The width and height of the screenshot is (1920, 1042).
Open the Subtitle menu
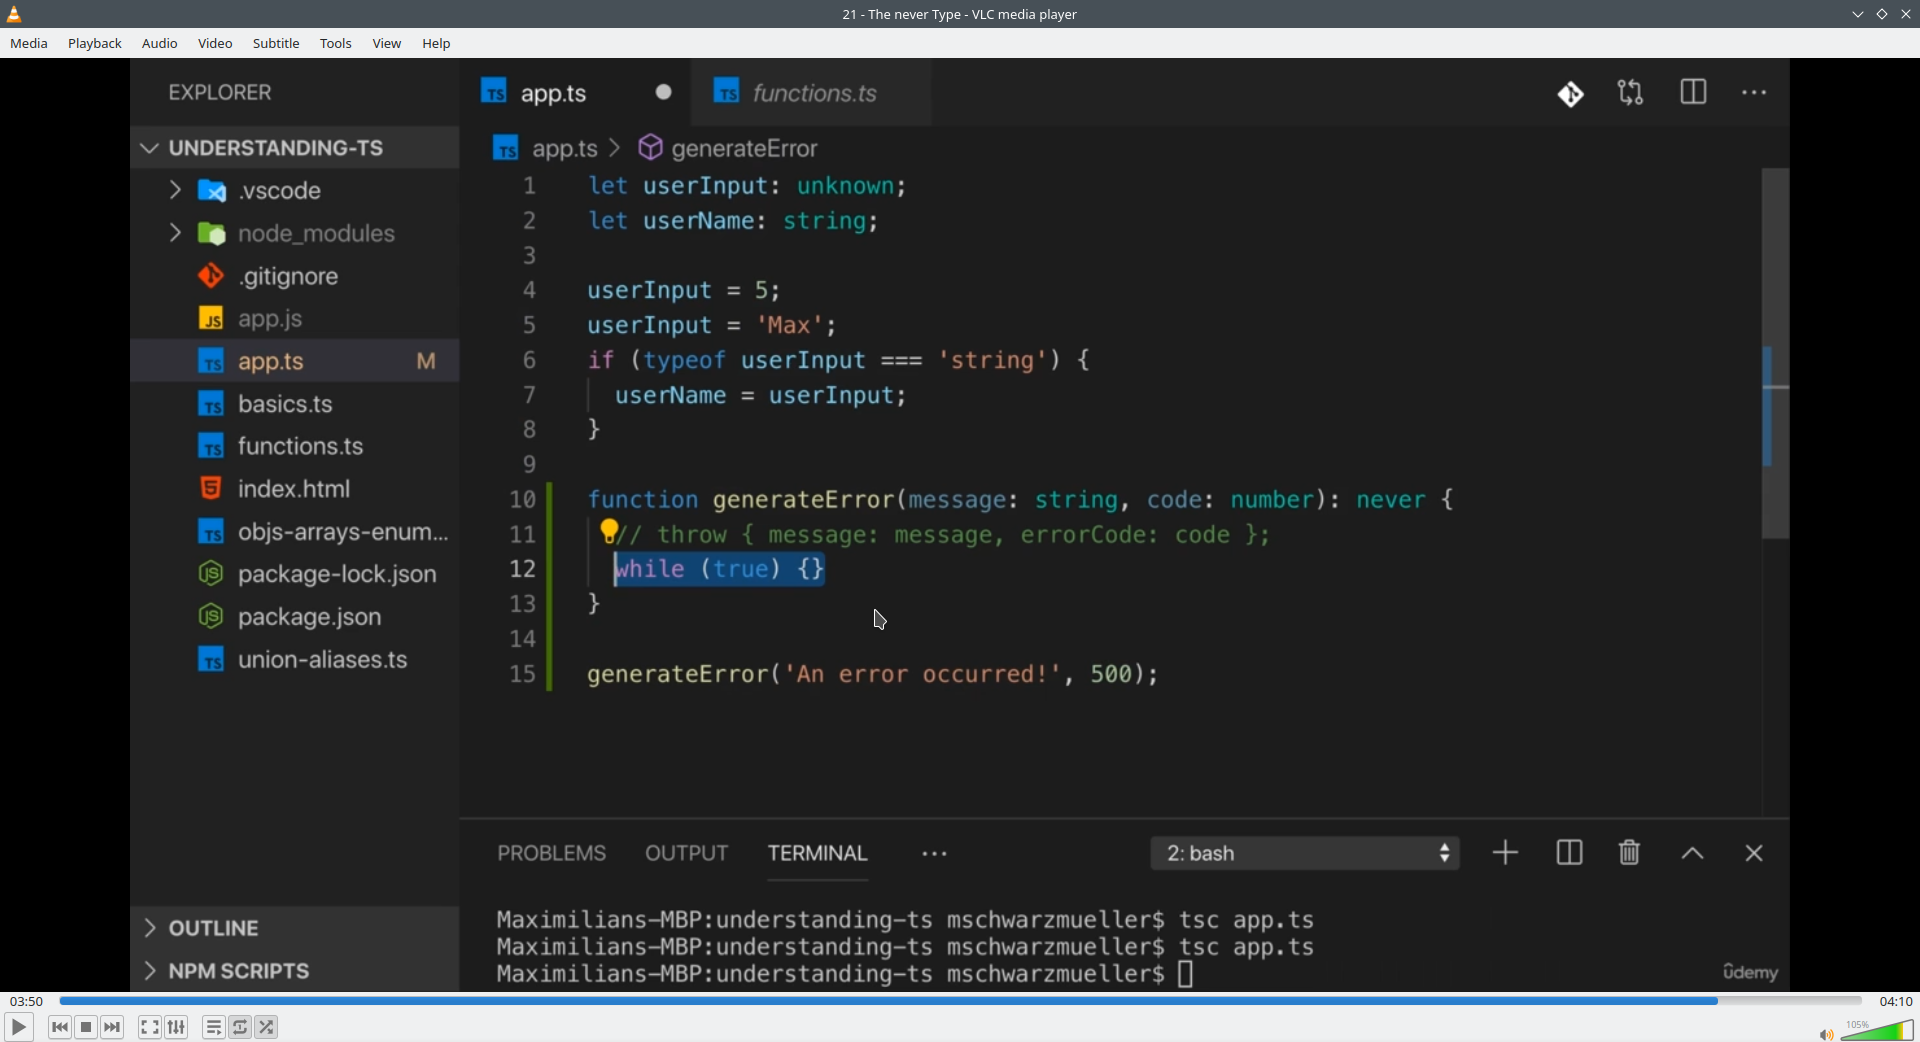click(x=276, y=44)
